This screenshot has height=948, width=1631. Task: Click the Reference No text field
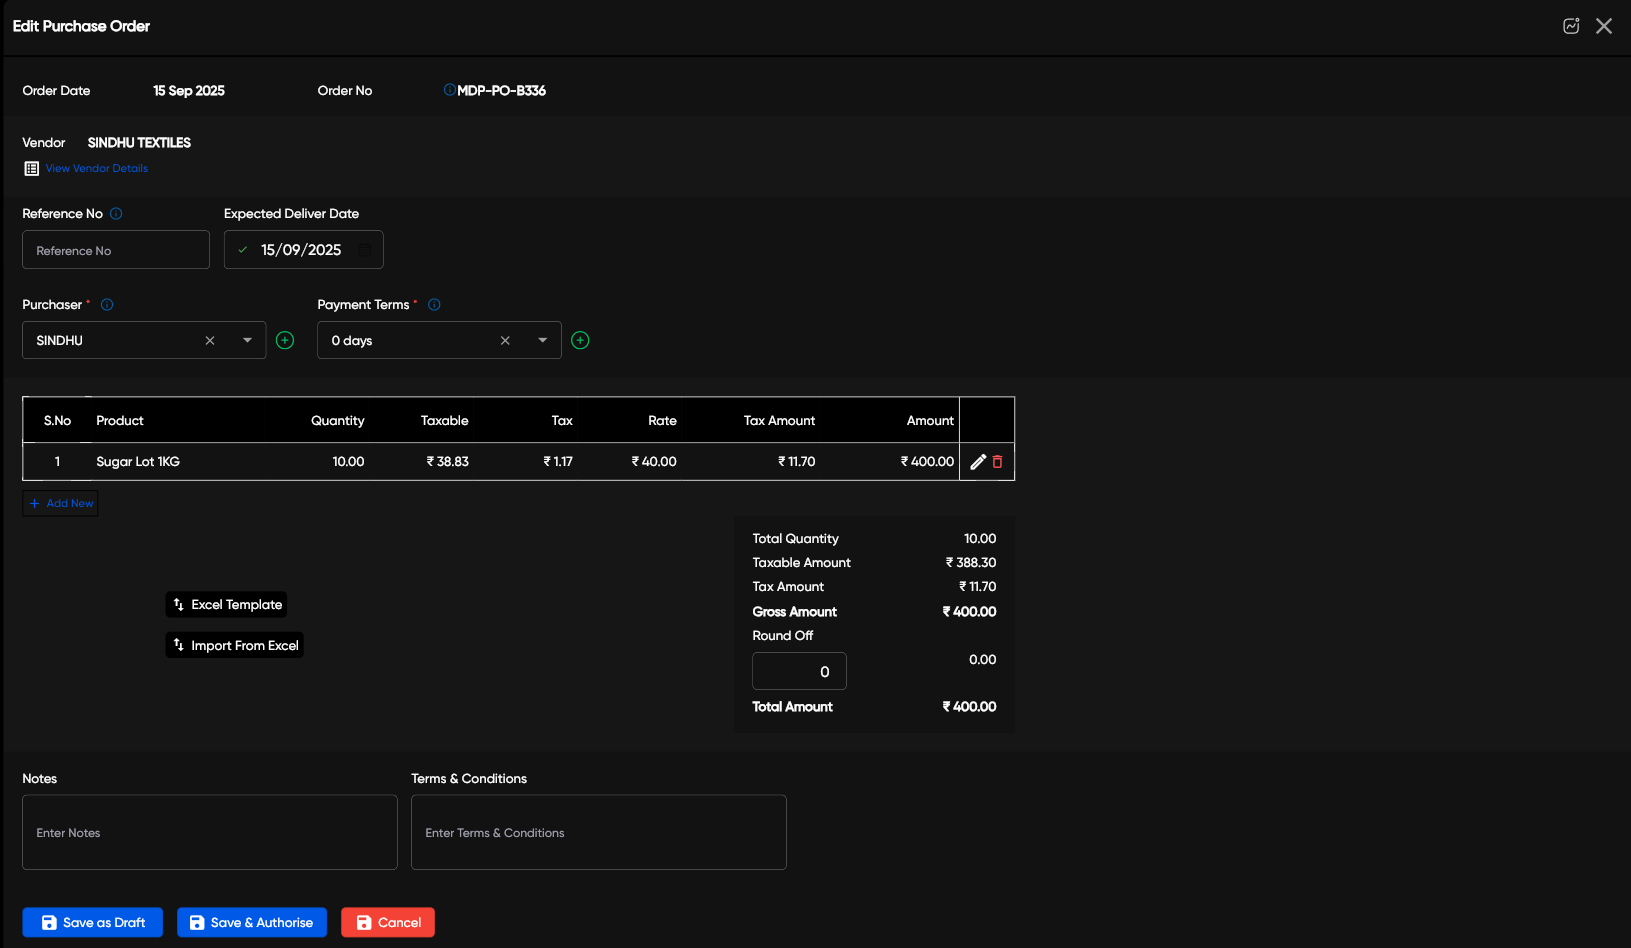click(116, 251)
